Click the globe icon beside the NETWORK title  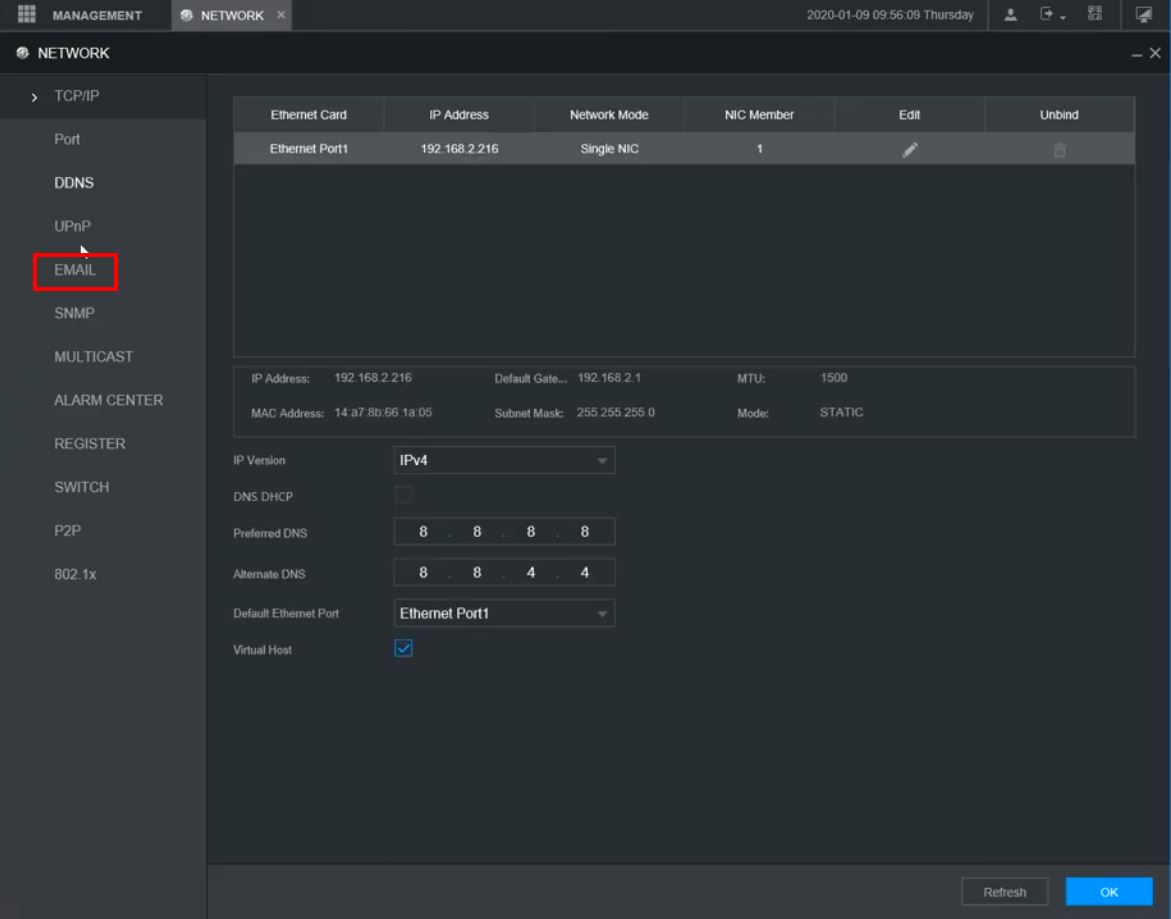pos(22,53)
